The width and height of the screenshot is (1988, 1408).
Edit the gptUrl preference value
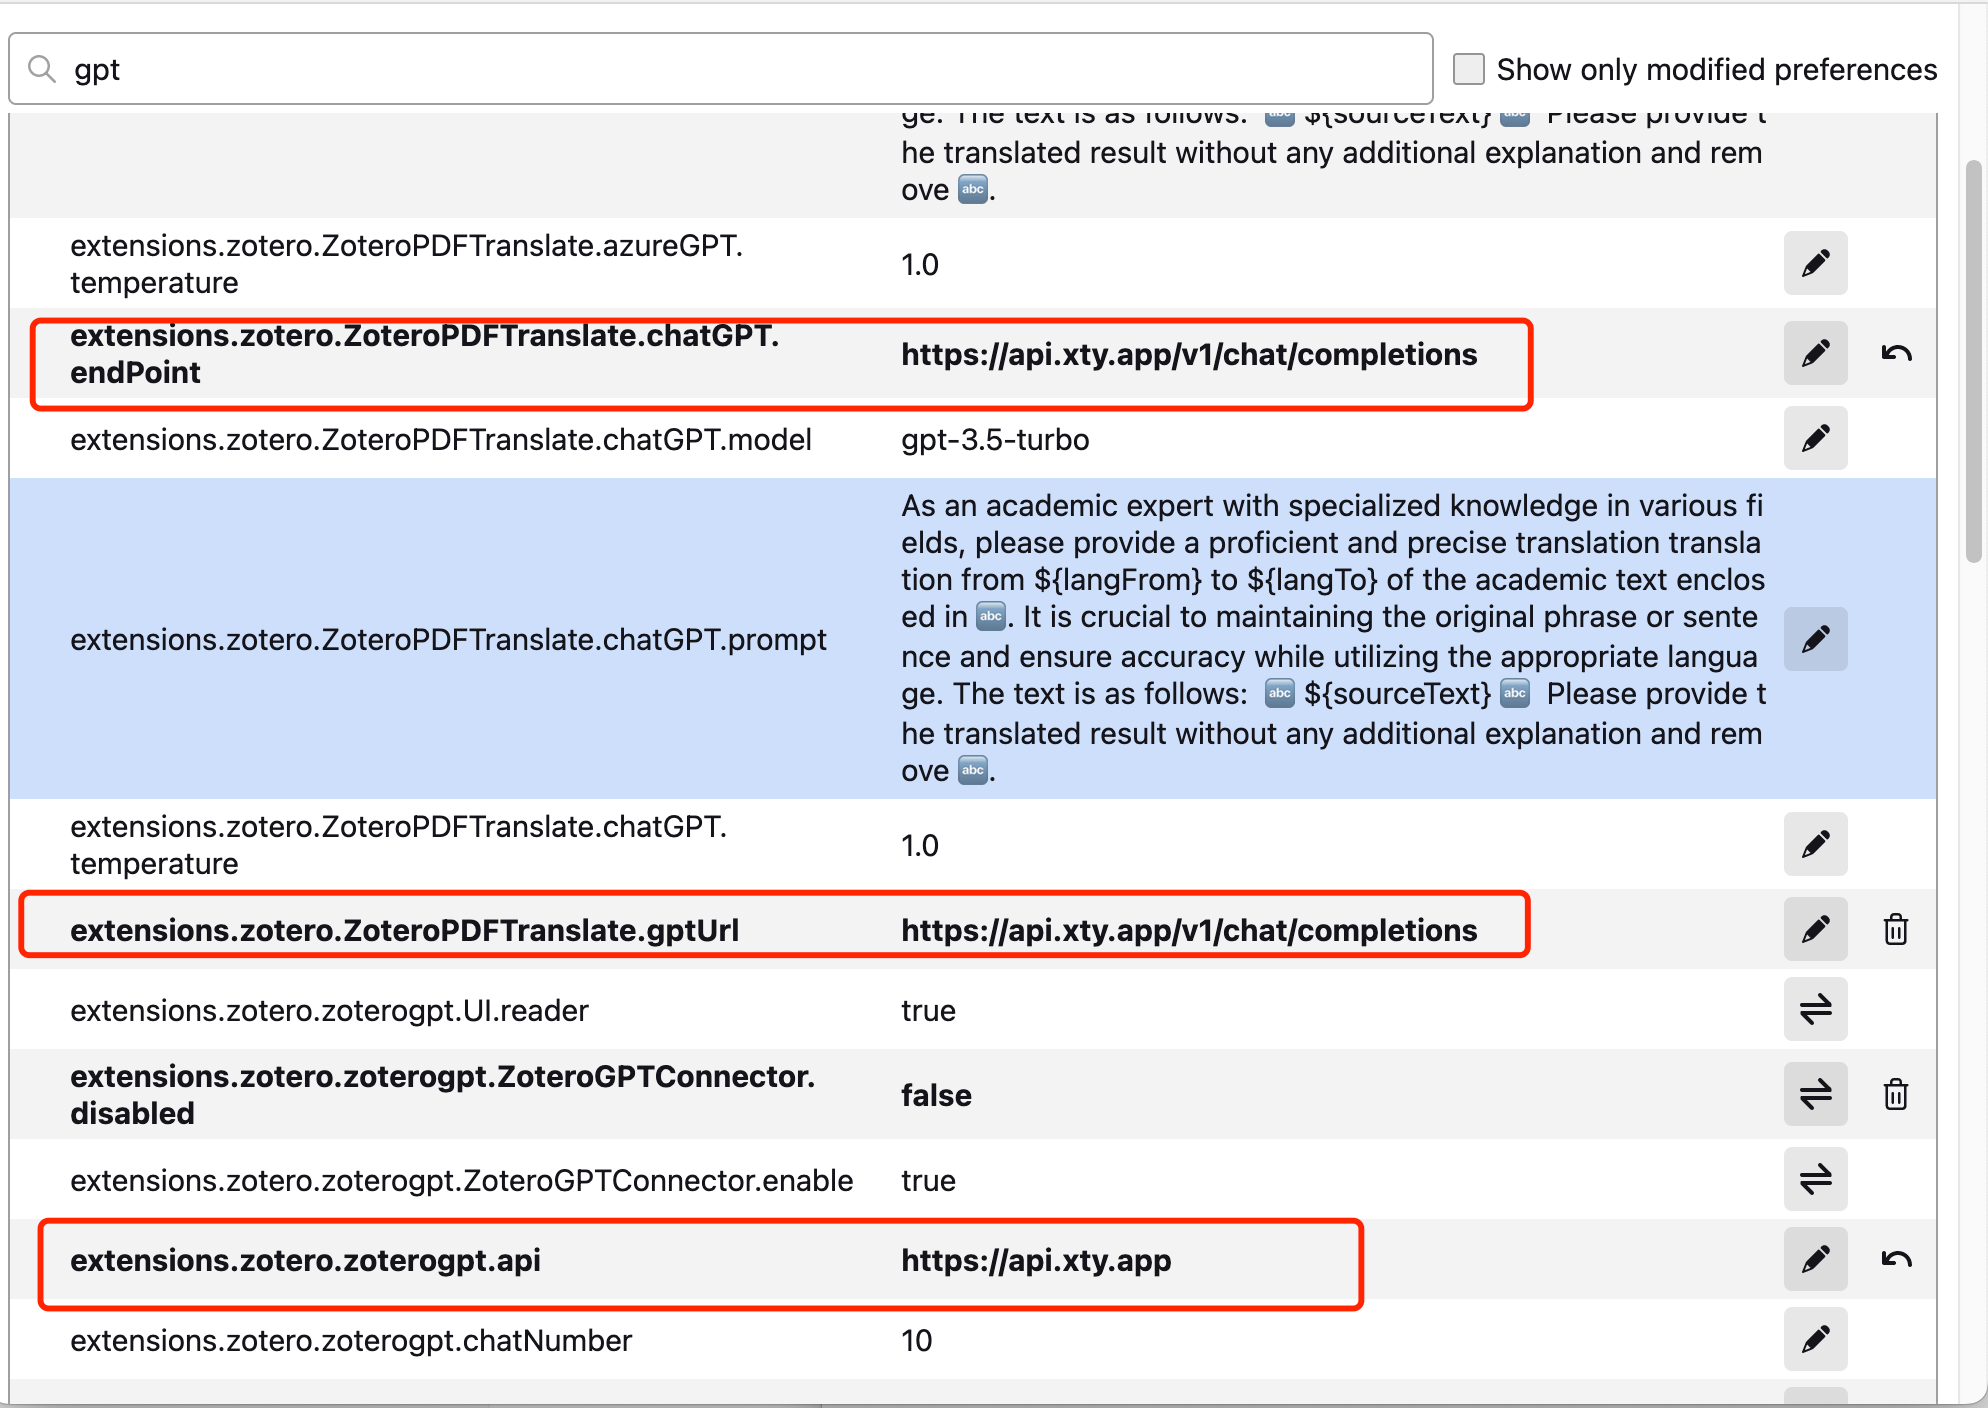pos(1815,929)
